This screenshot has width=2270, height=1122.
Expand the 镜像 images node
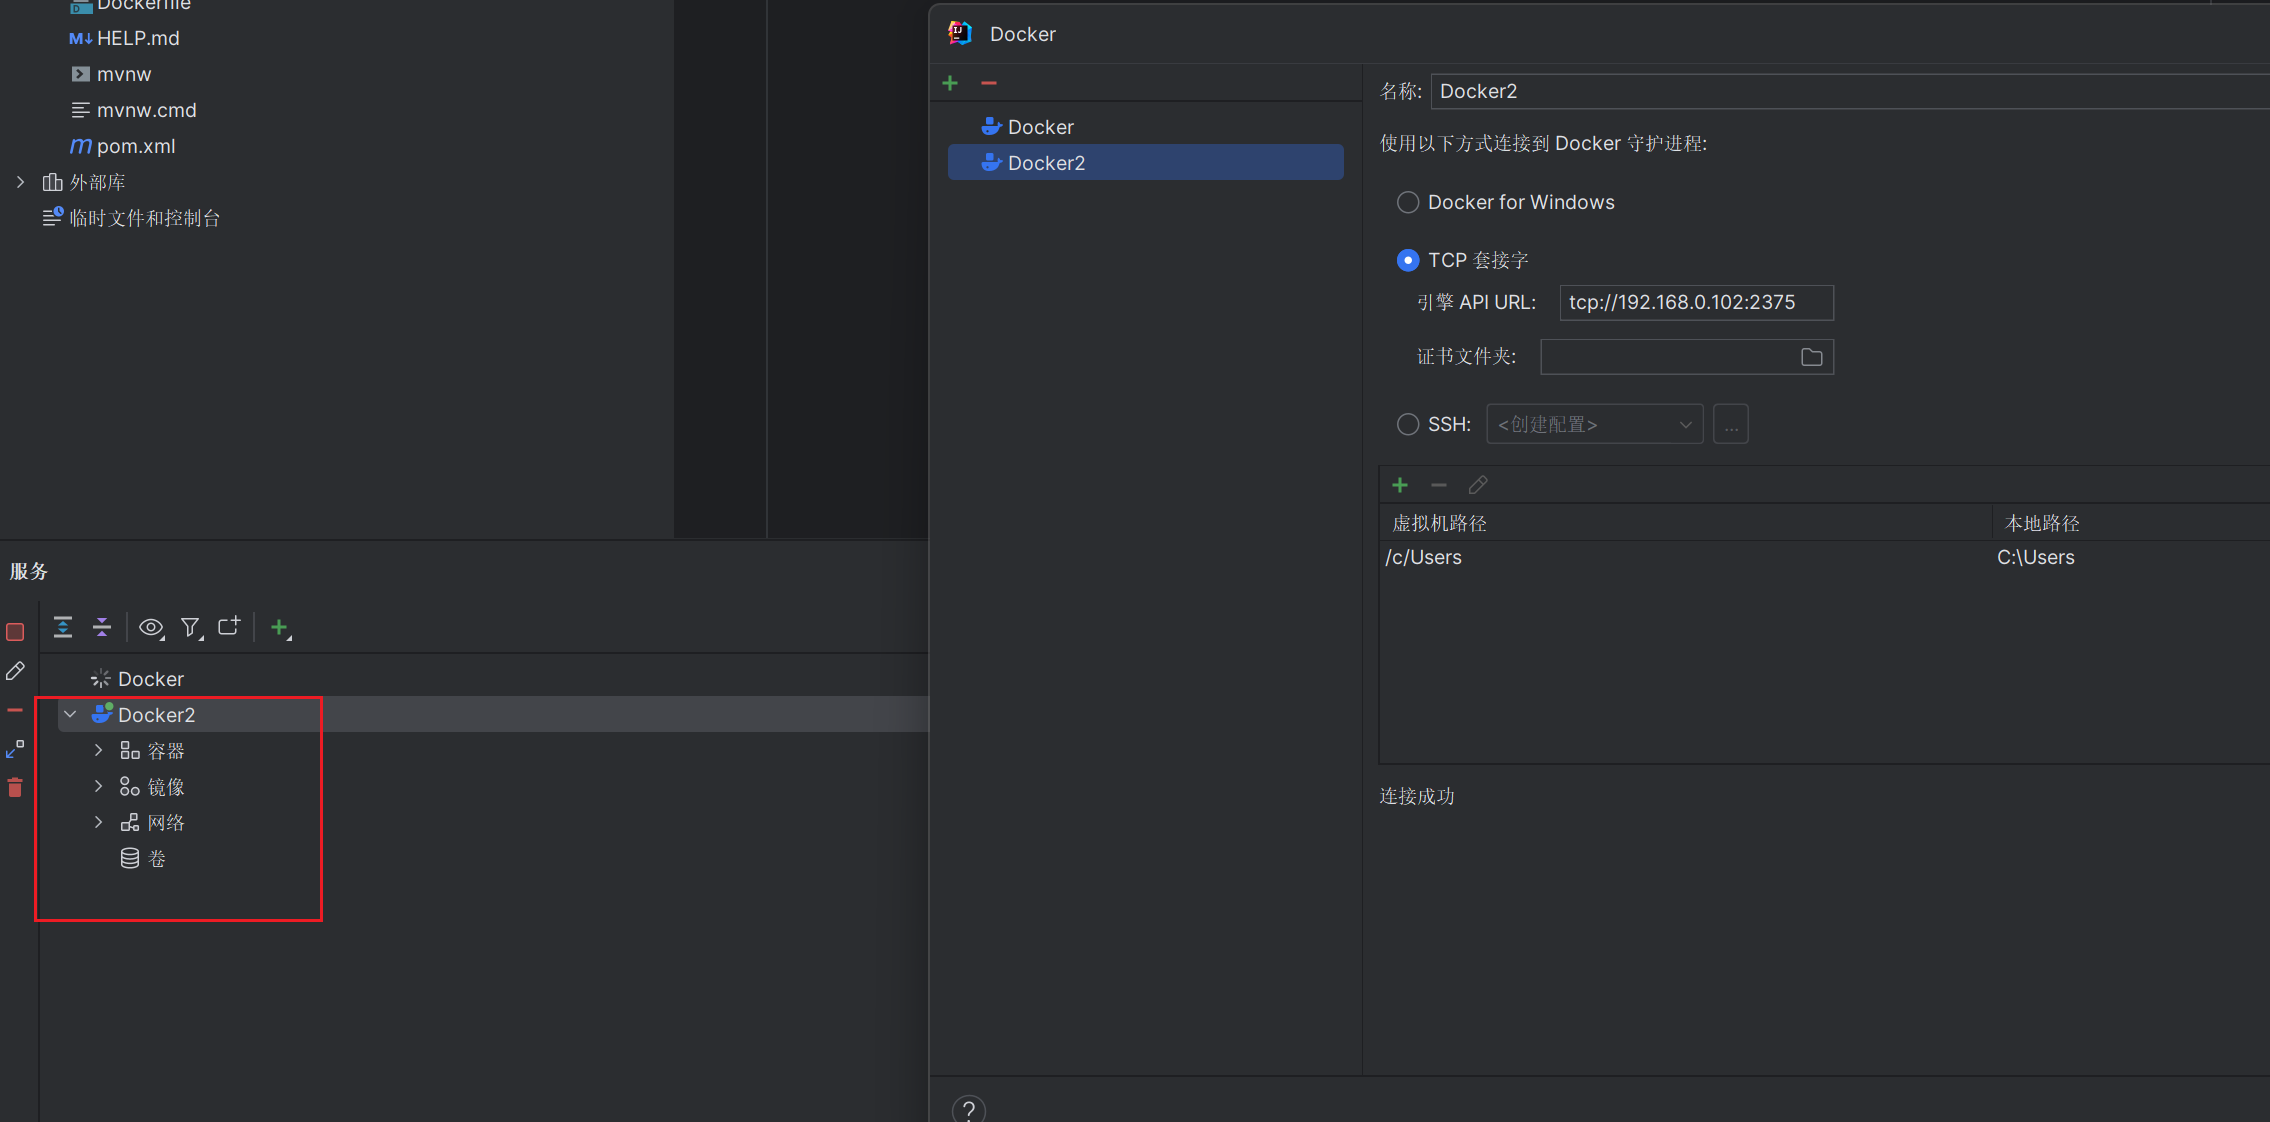click(x=98, y=786)
